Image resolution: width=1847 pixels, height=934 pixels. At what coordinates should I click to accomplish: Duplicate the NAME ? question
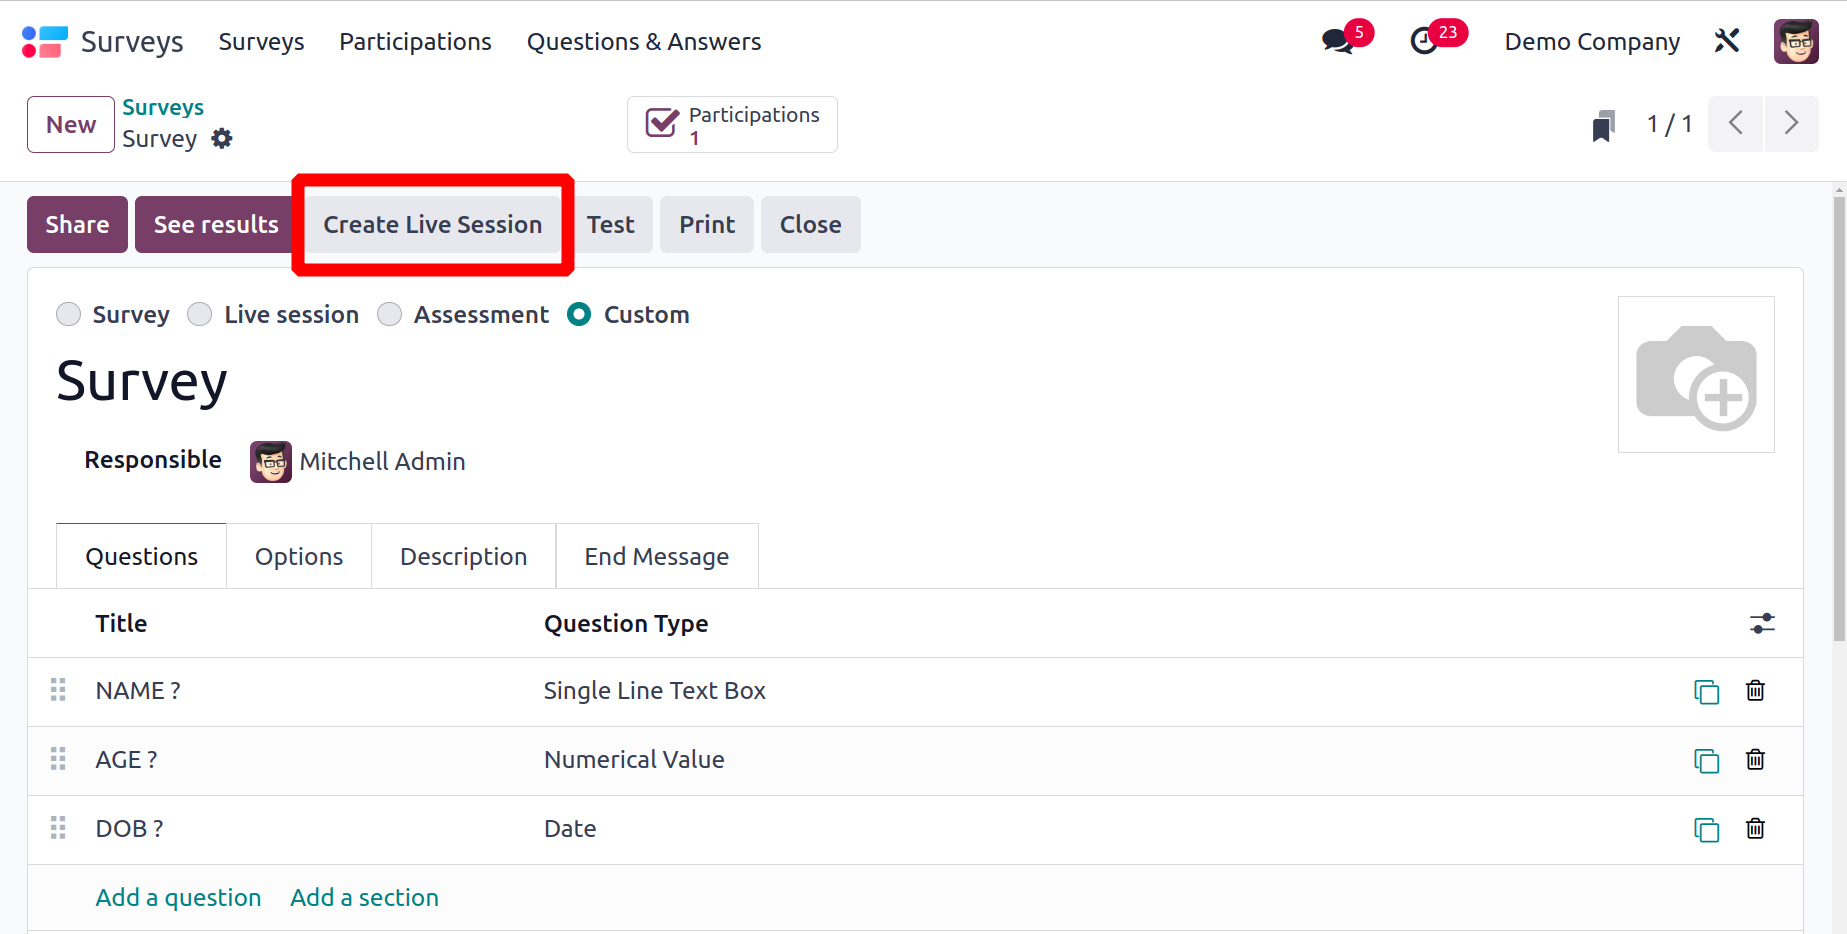pos(1706,691)
